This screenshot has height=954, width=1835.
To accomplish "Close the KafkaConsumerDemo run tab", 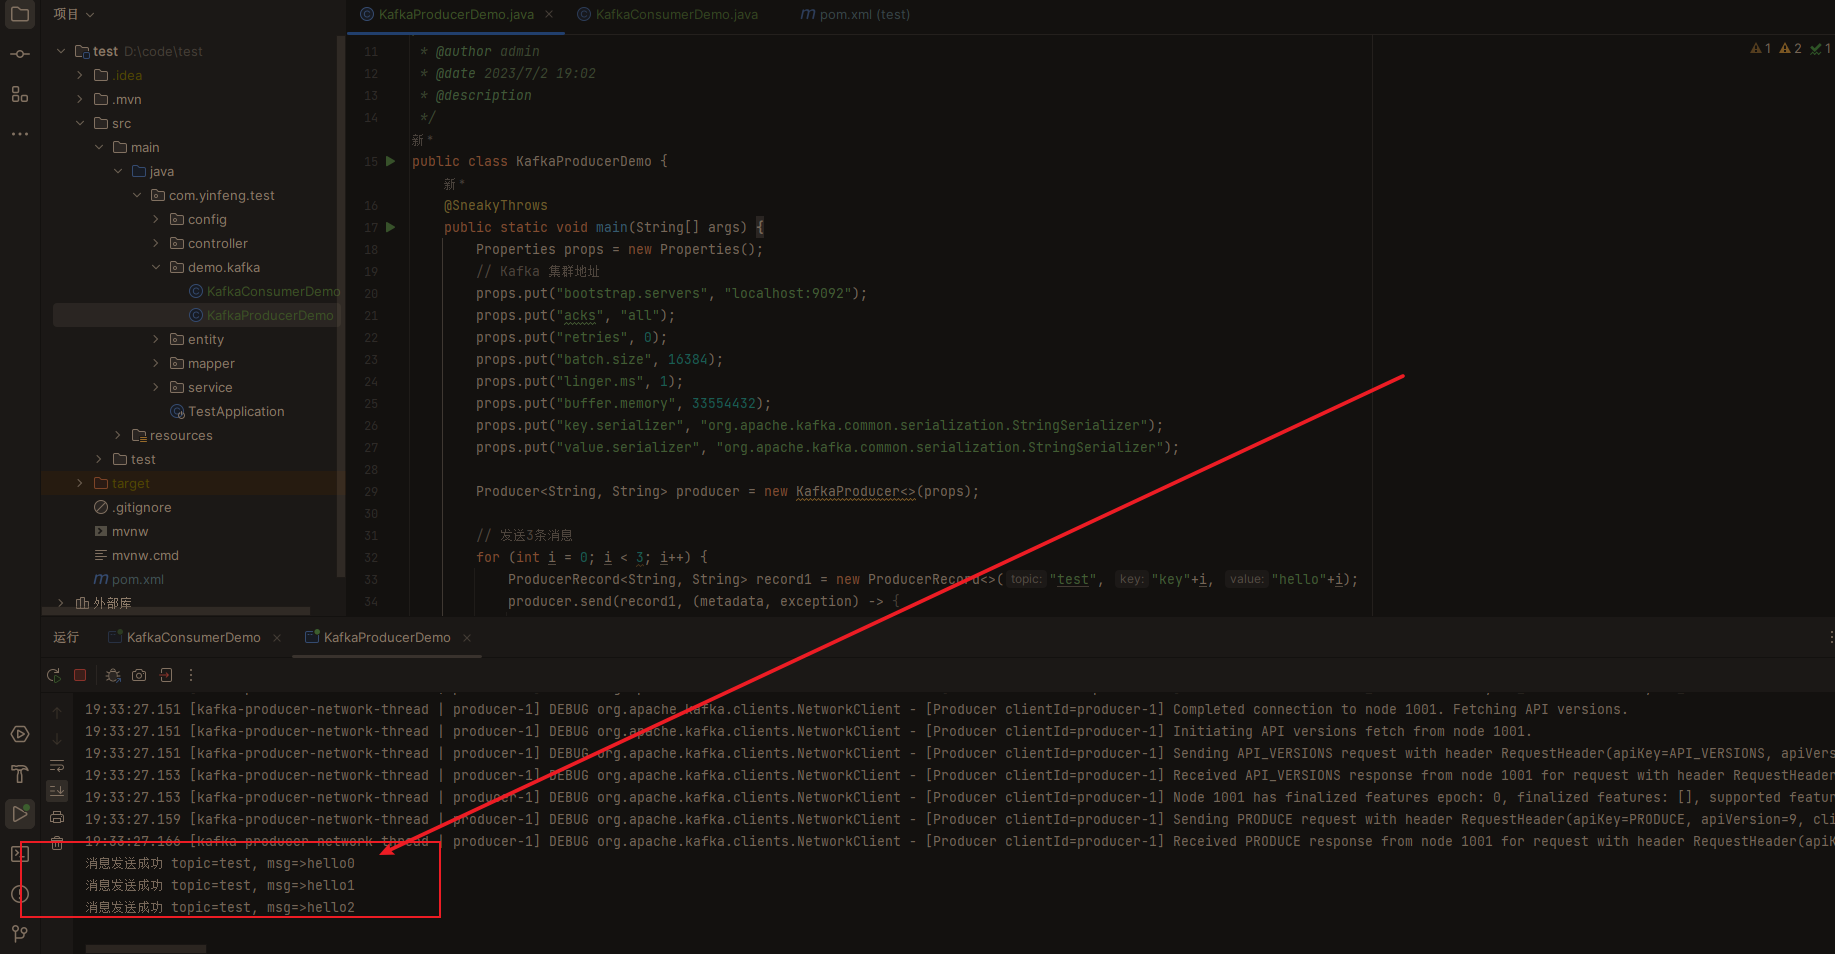I will click(x=277, y=637).
